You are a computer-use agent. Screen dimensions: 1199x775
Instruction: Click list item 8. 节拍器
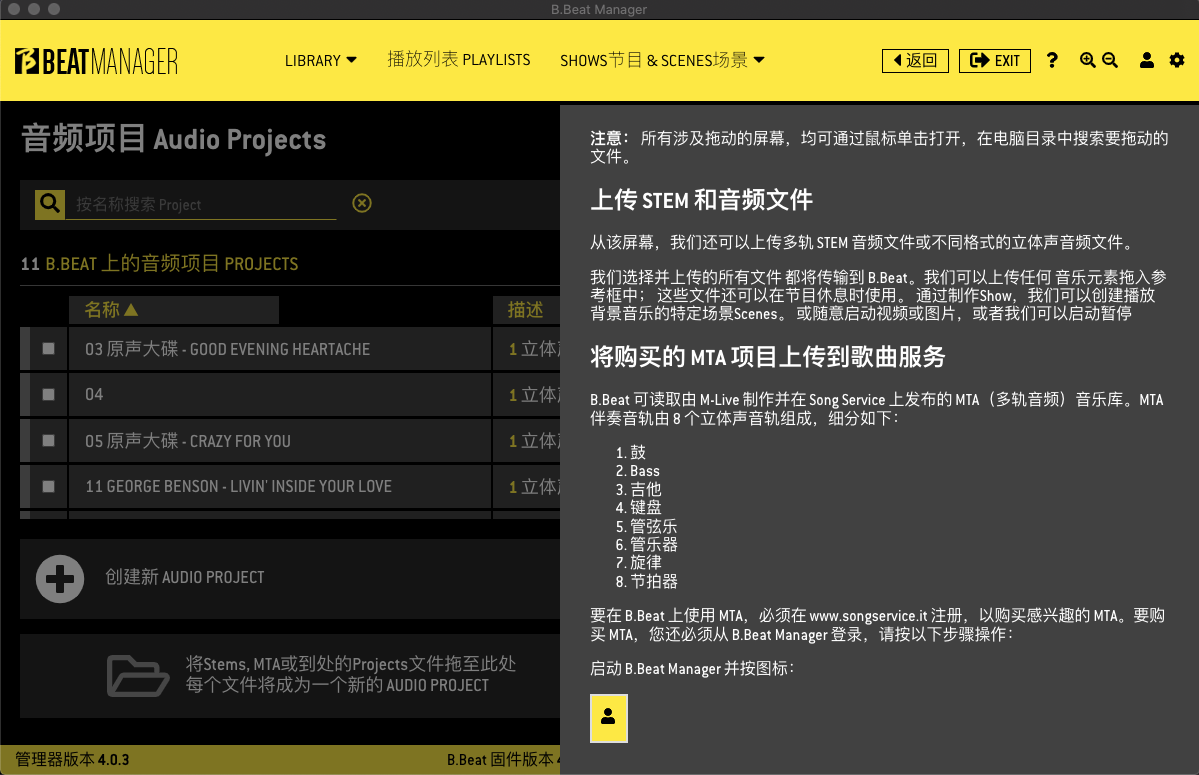tap(646, 581)
